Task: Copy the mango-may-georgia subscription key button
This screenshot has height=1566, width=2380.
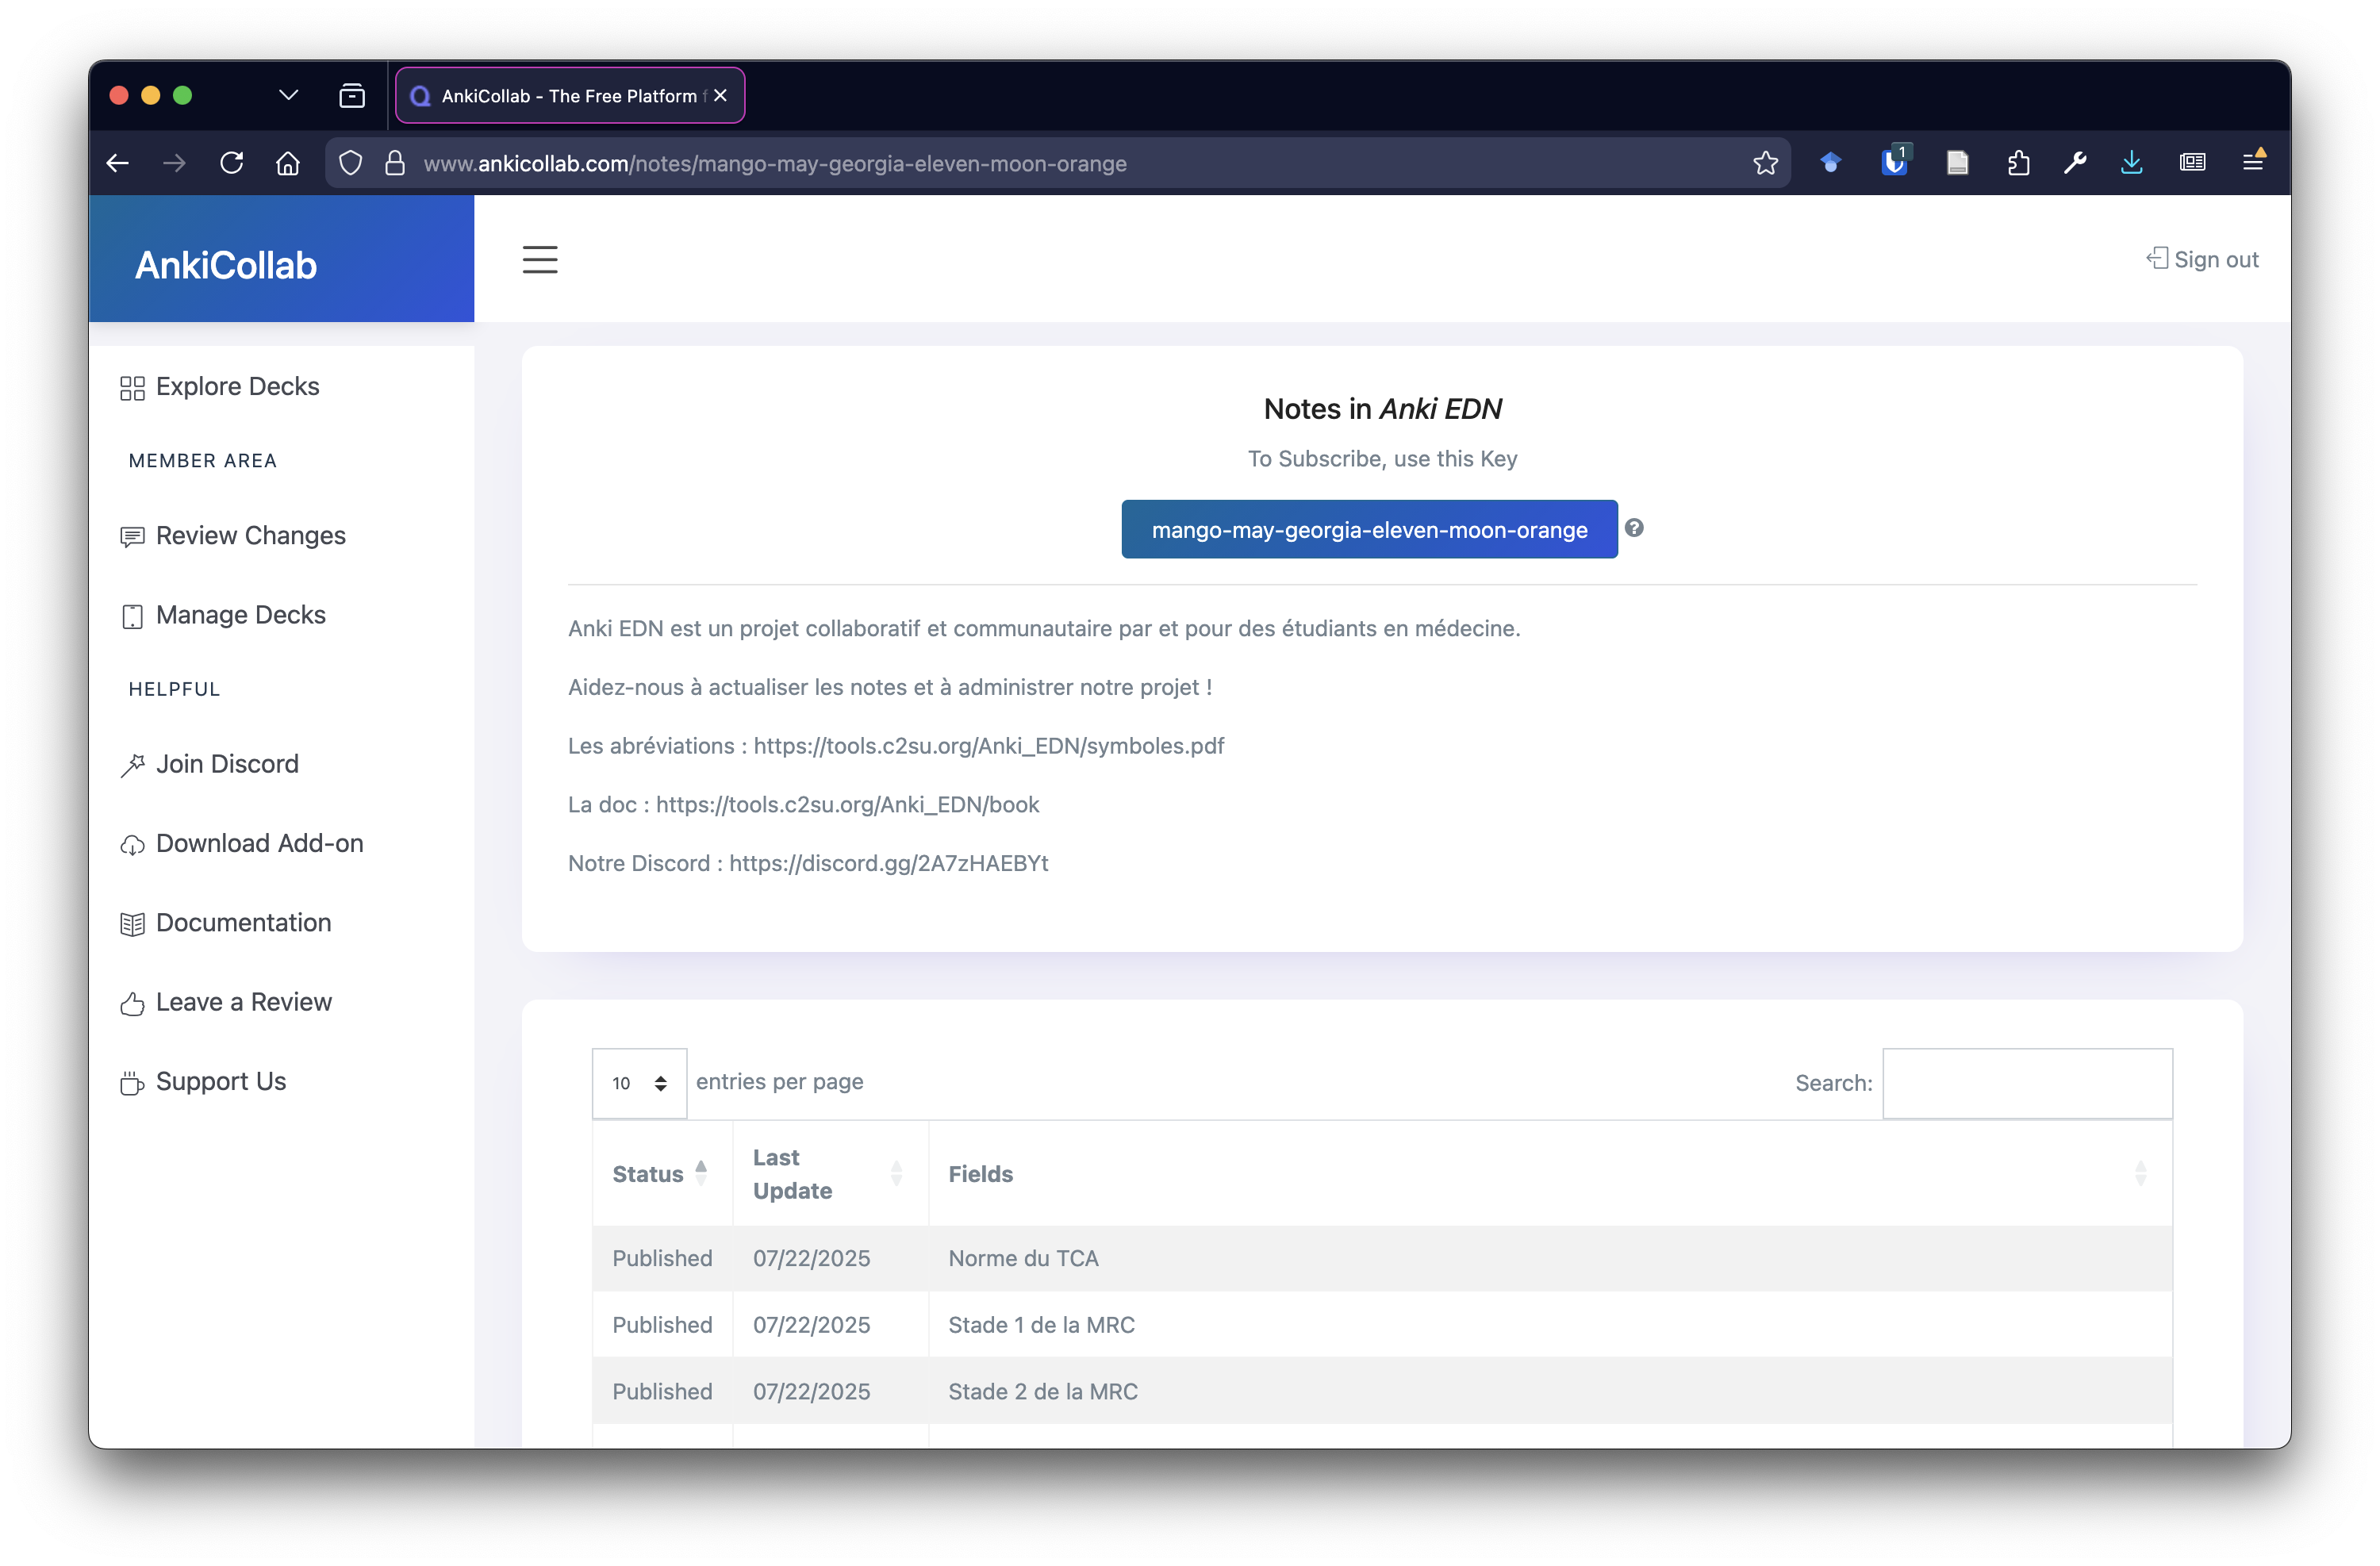Action: pos(1369,530)
